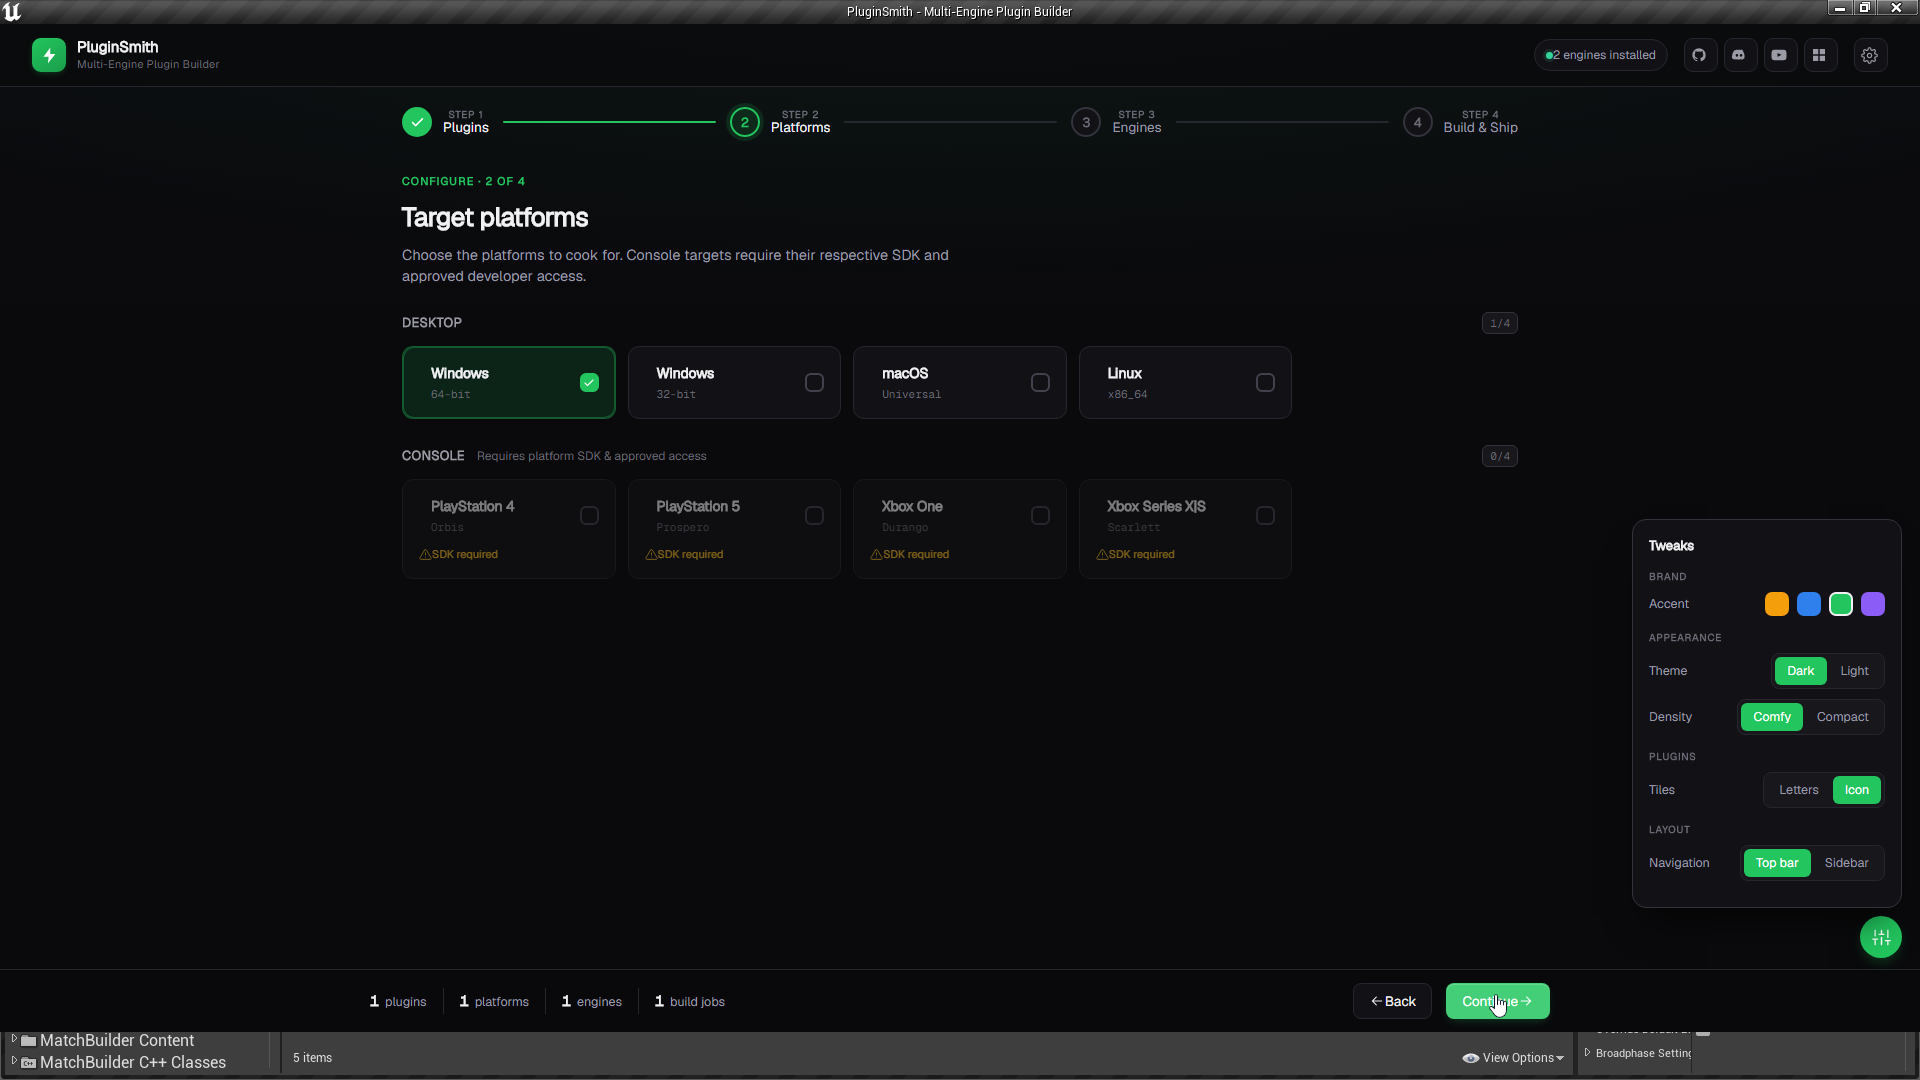Click the 2 engines installed badge
The width and height of the screenshot is (1920, 1080).
click(x=1600, y=55)
